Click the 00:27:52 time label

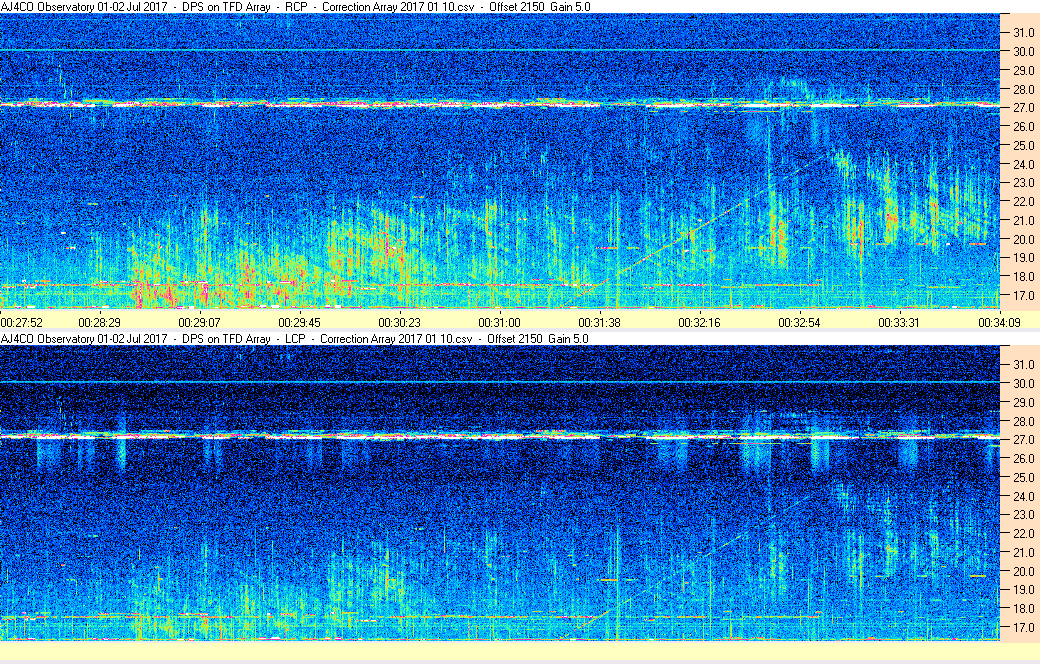22,323
